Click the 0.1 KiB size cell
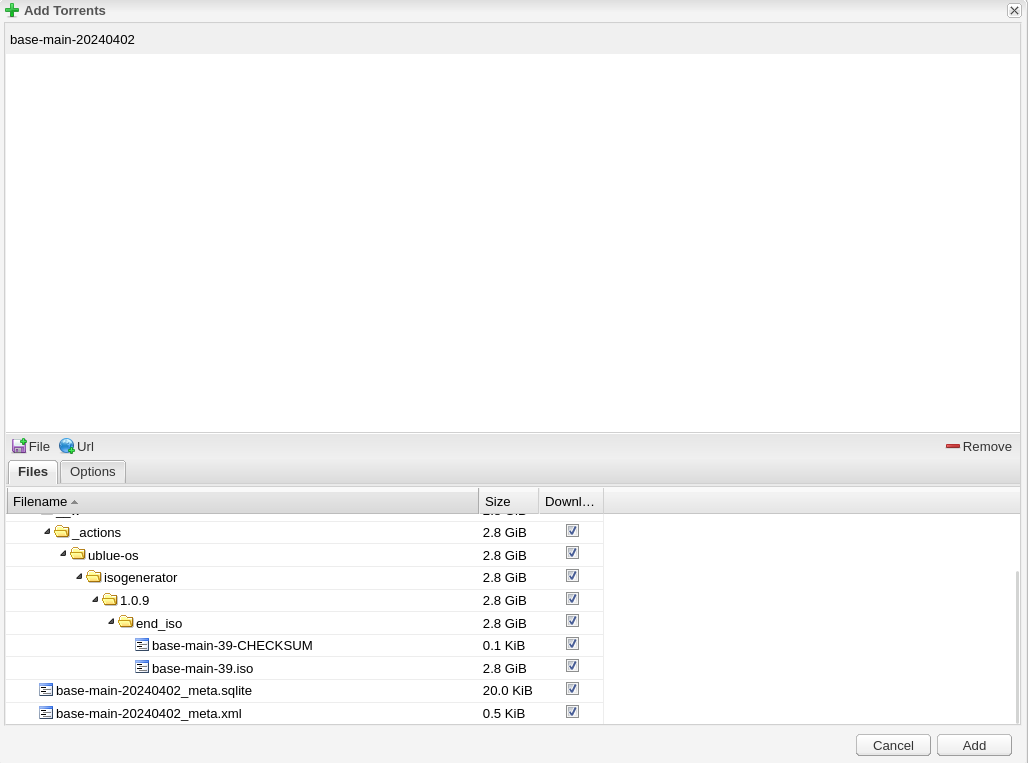Viewport: 1028px width, 763px height. 504,646
